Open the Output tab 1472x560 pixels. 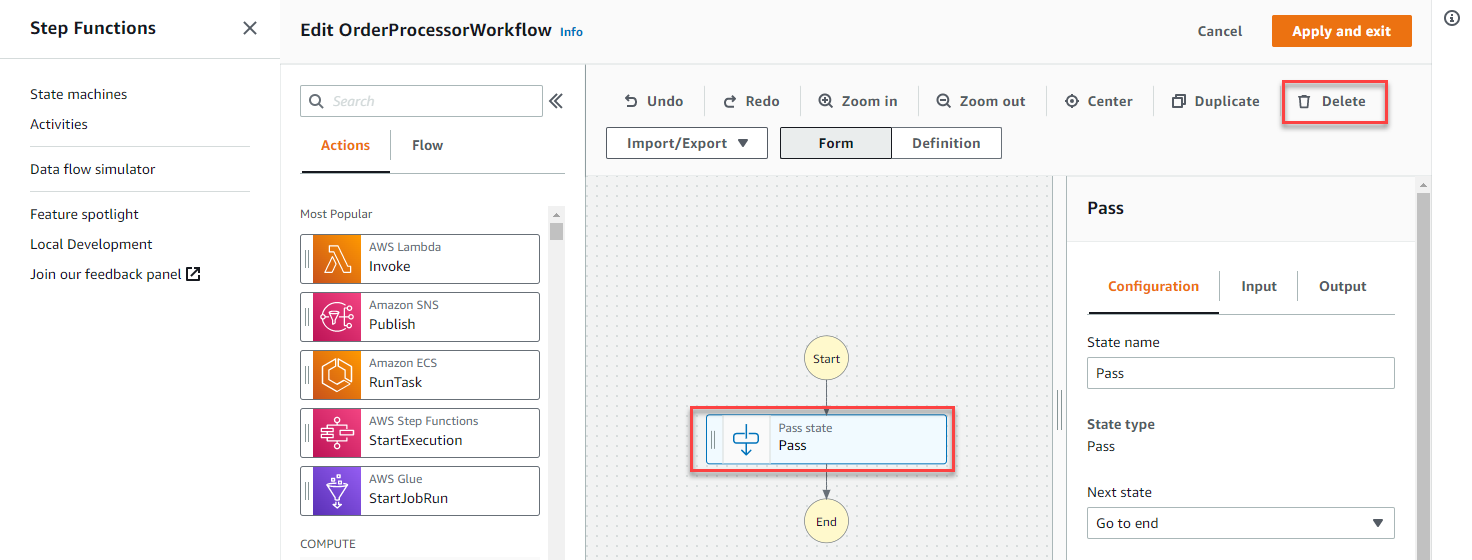pyautogui.click(x=1342, y=286)
